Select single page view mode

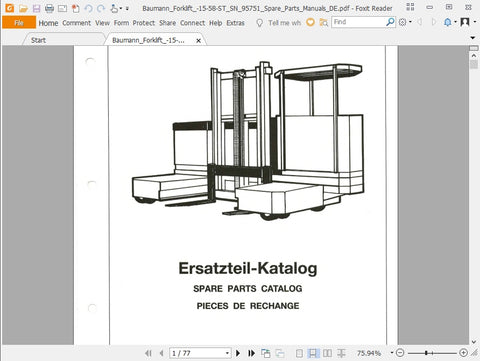point(299,353)
